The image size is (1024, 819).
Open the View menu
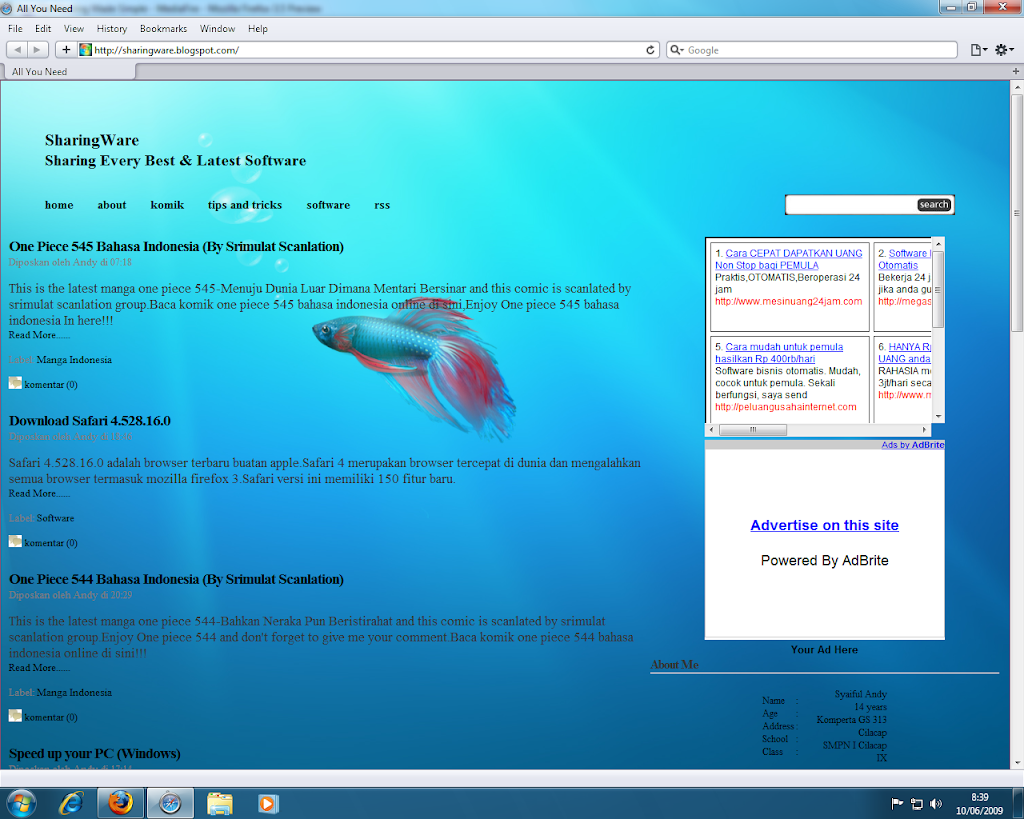tap(74, 29)
